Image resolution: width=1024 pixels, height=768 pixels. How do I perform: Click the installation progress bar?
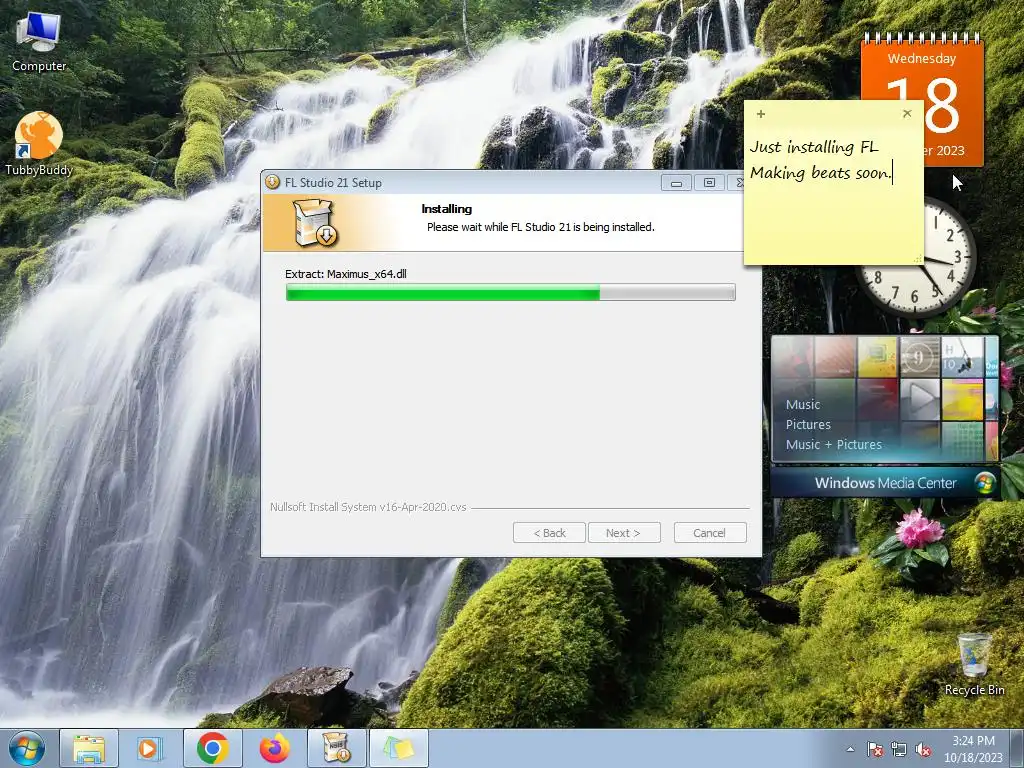511,293
